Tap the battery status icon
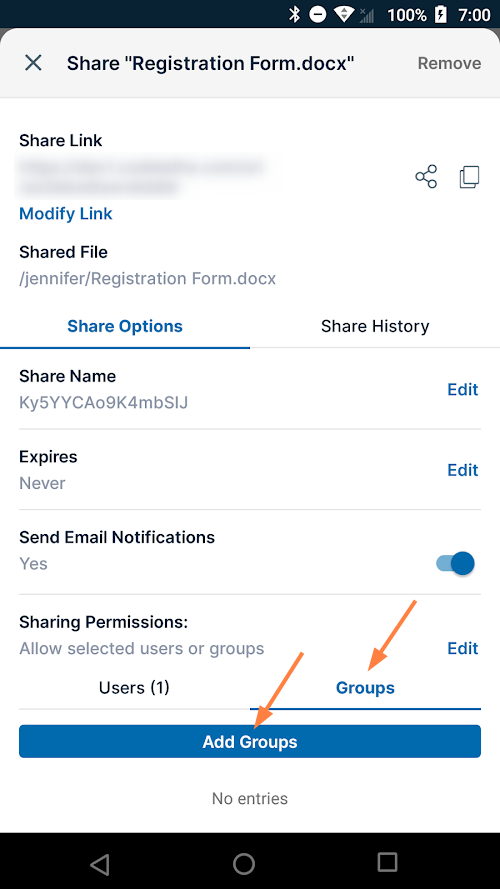The width and height of the screenshot is (500, 889). 440,14
